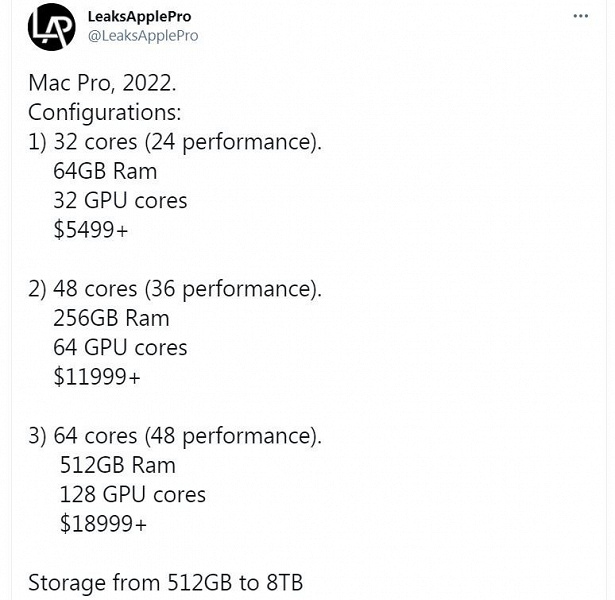Click the $18999+ price text
Viewport: 615px width, 600px height.
point(103,524)
